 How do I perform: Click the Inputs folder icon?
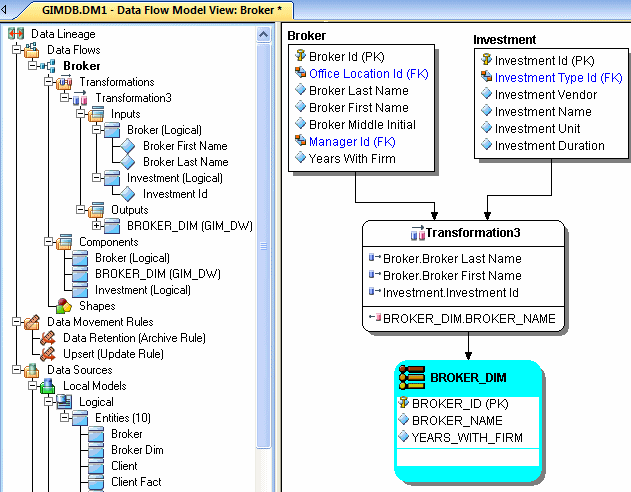(96, 114)
